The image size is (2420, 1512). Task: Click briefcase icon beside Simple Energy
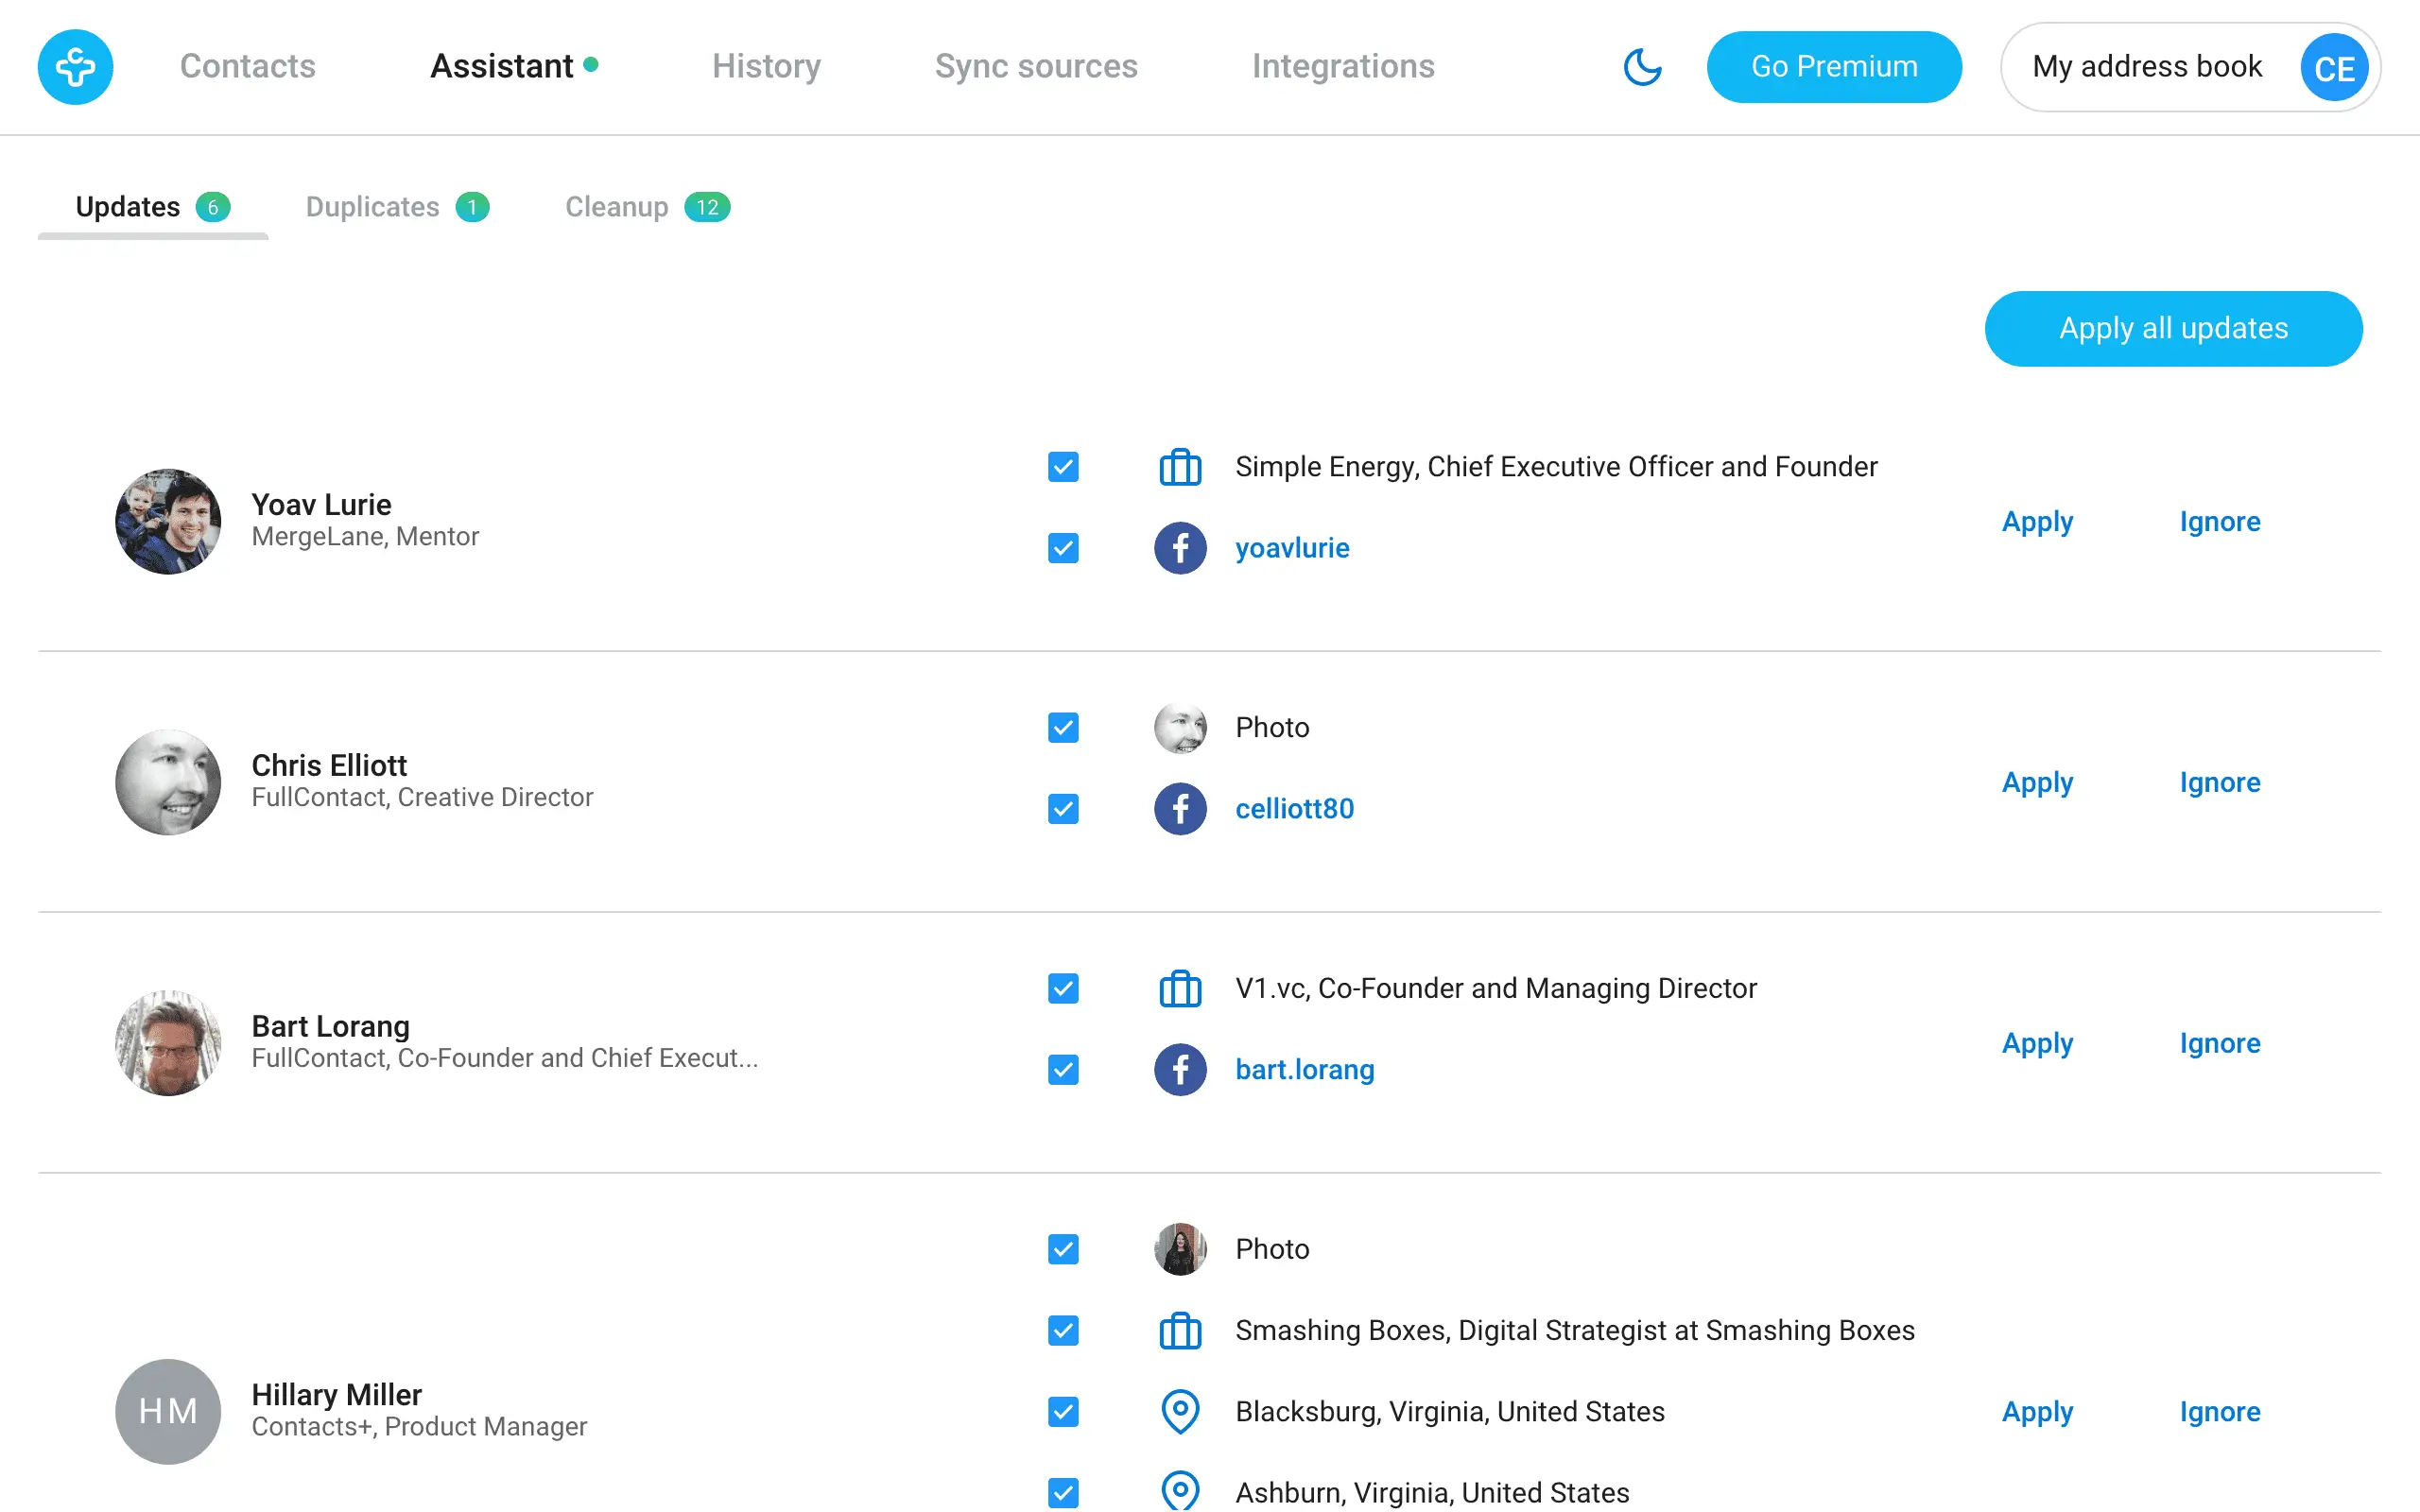click(x=1180, y=467)
